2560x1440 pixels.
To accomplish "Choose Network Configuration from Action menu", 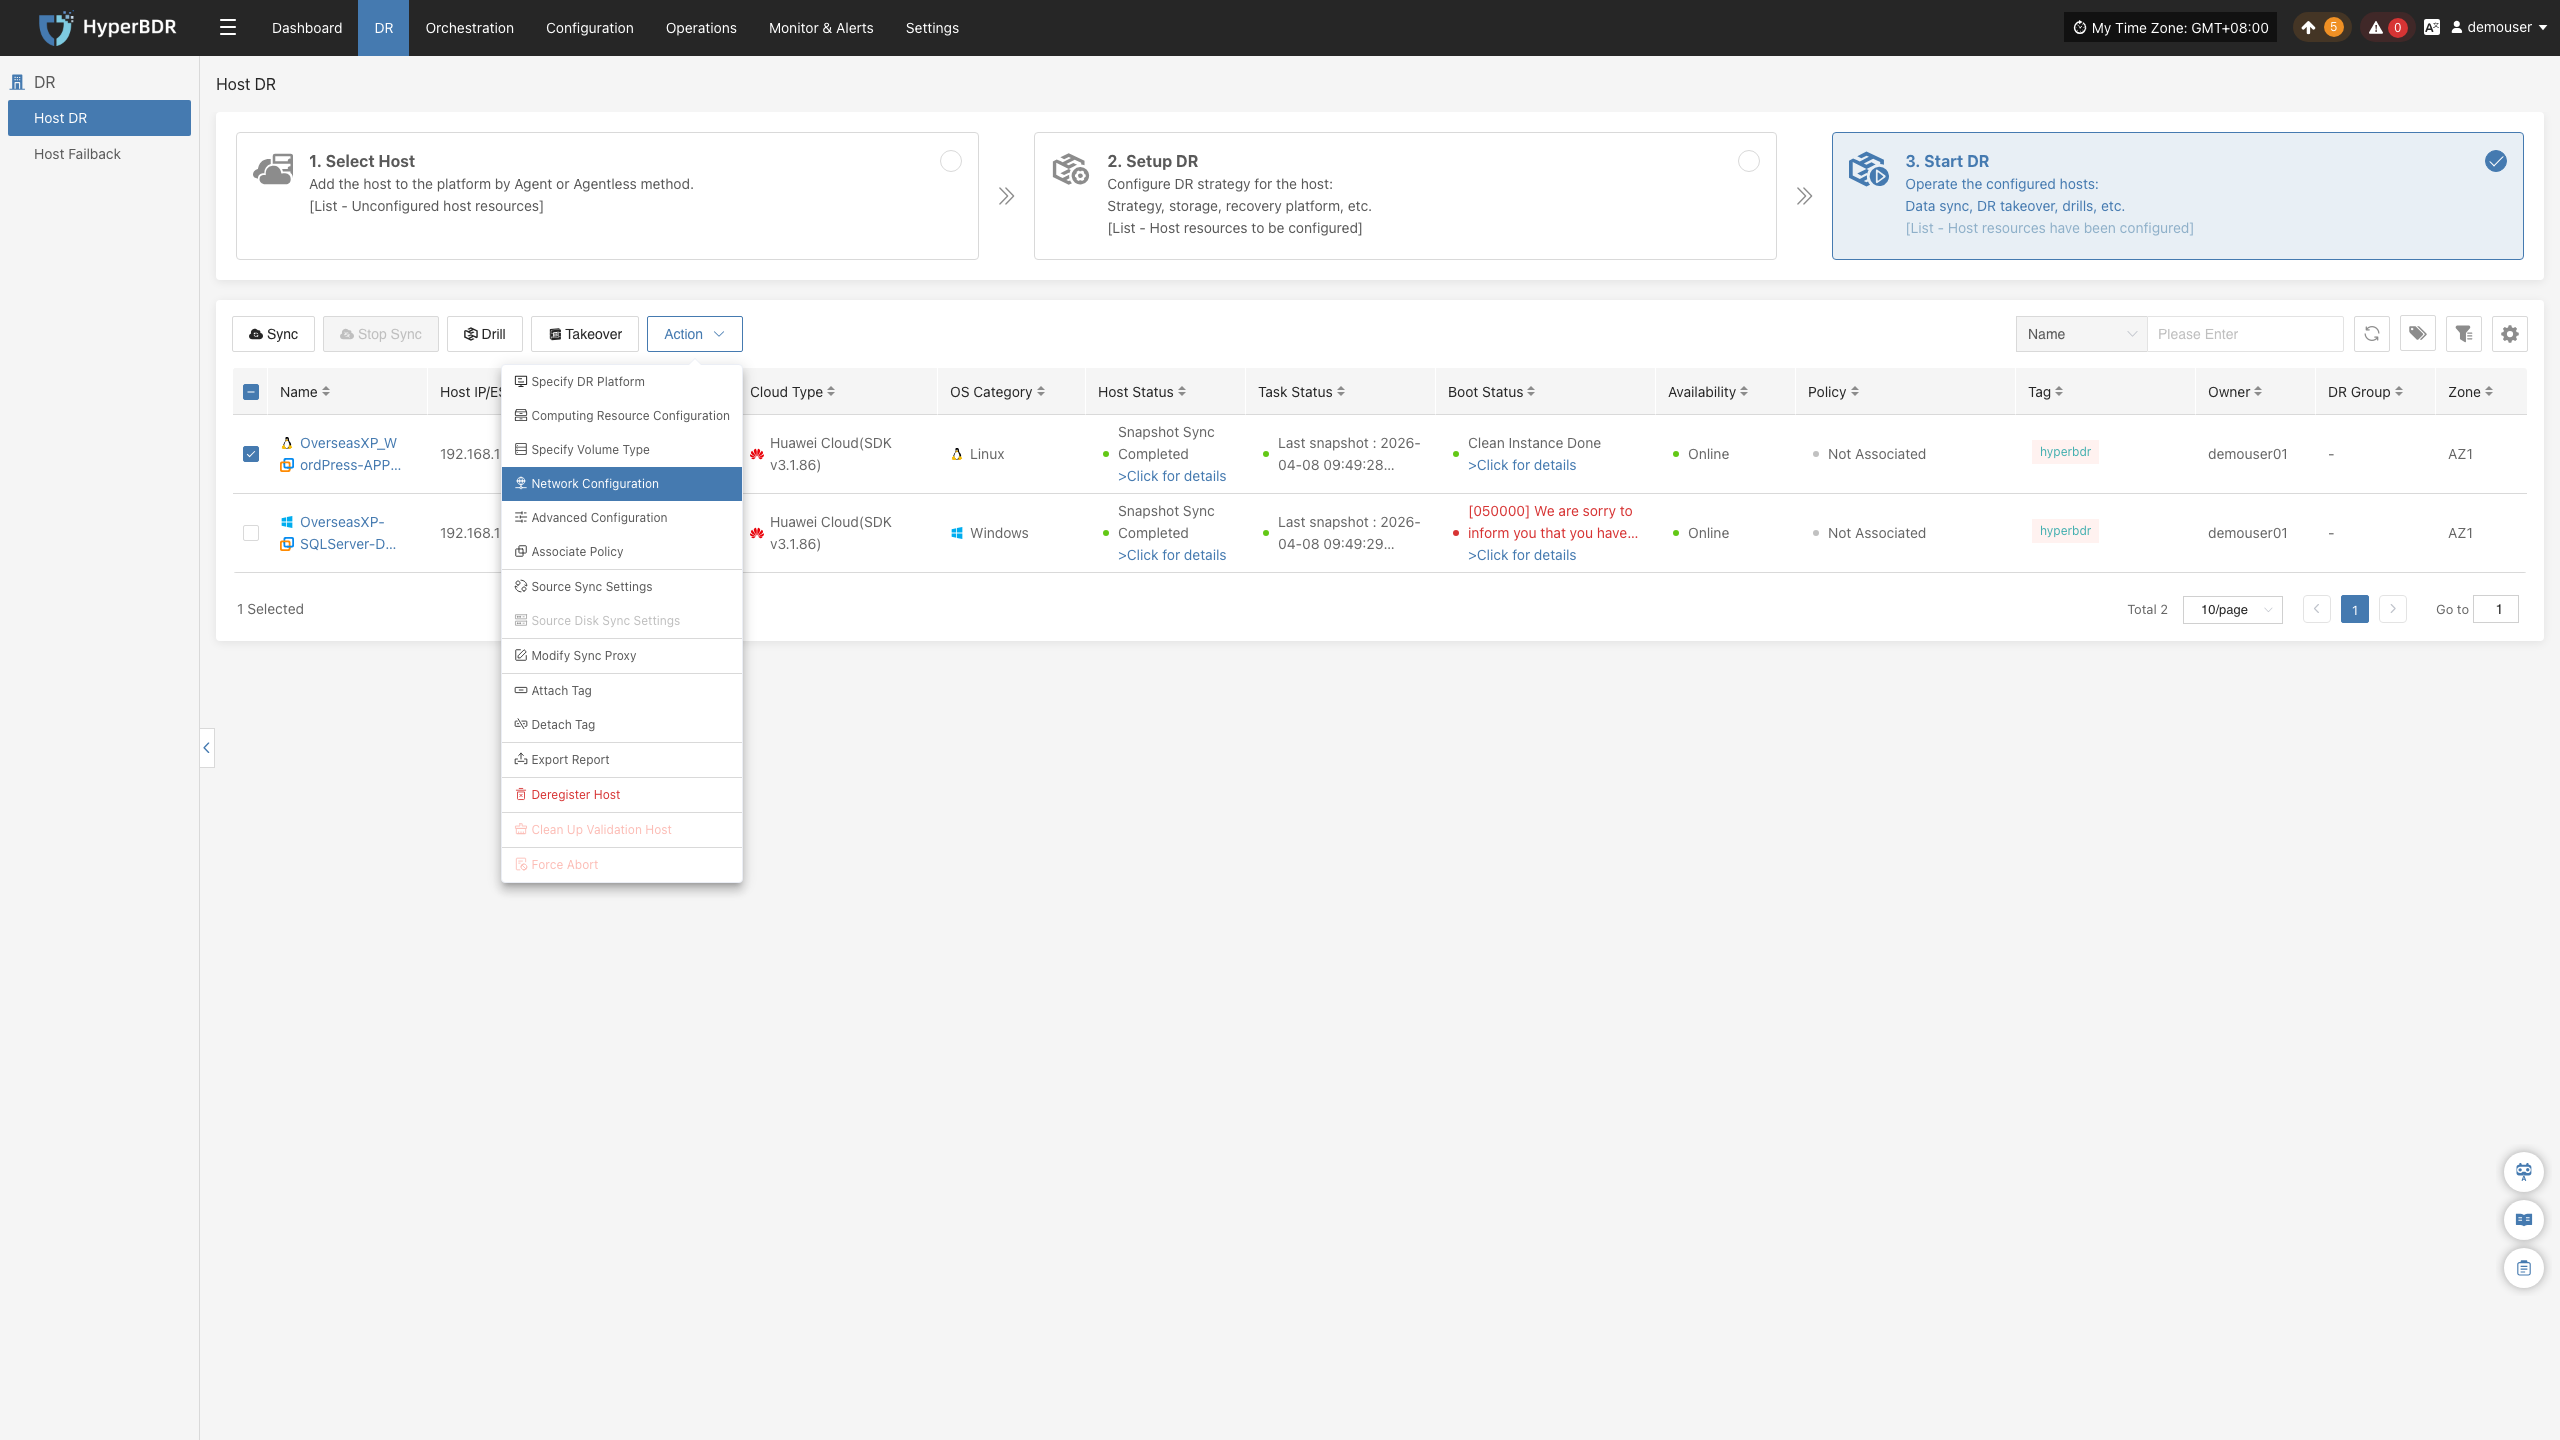I will point(622,484).
